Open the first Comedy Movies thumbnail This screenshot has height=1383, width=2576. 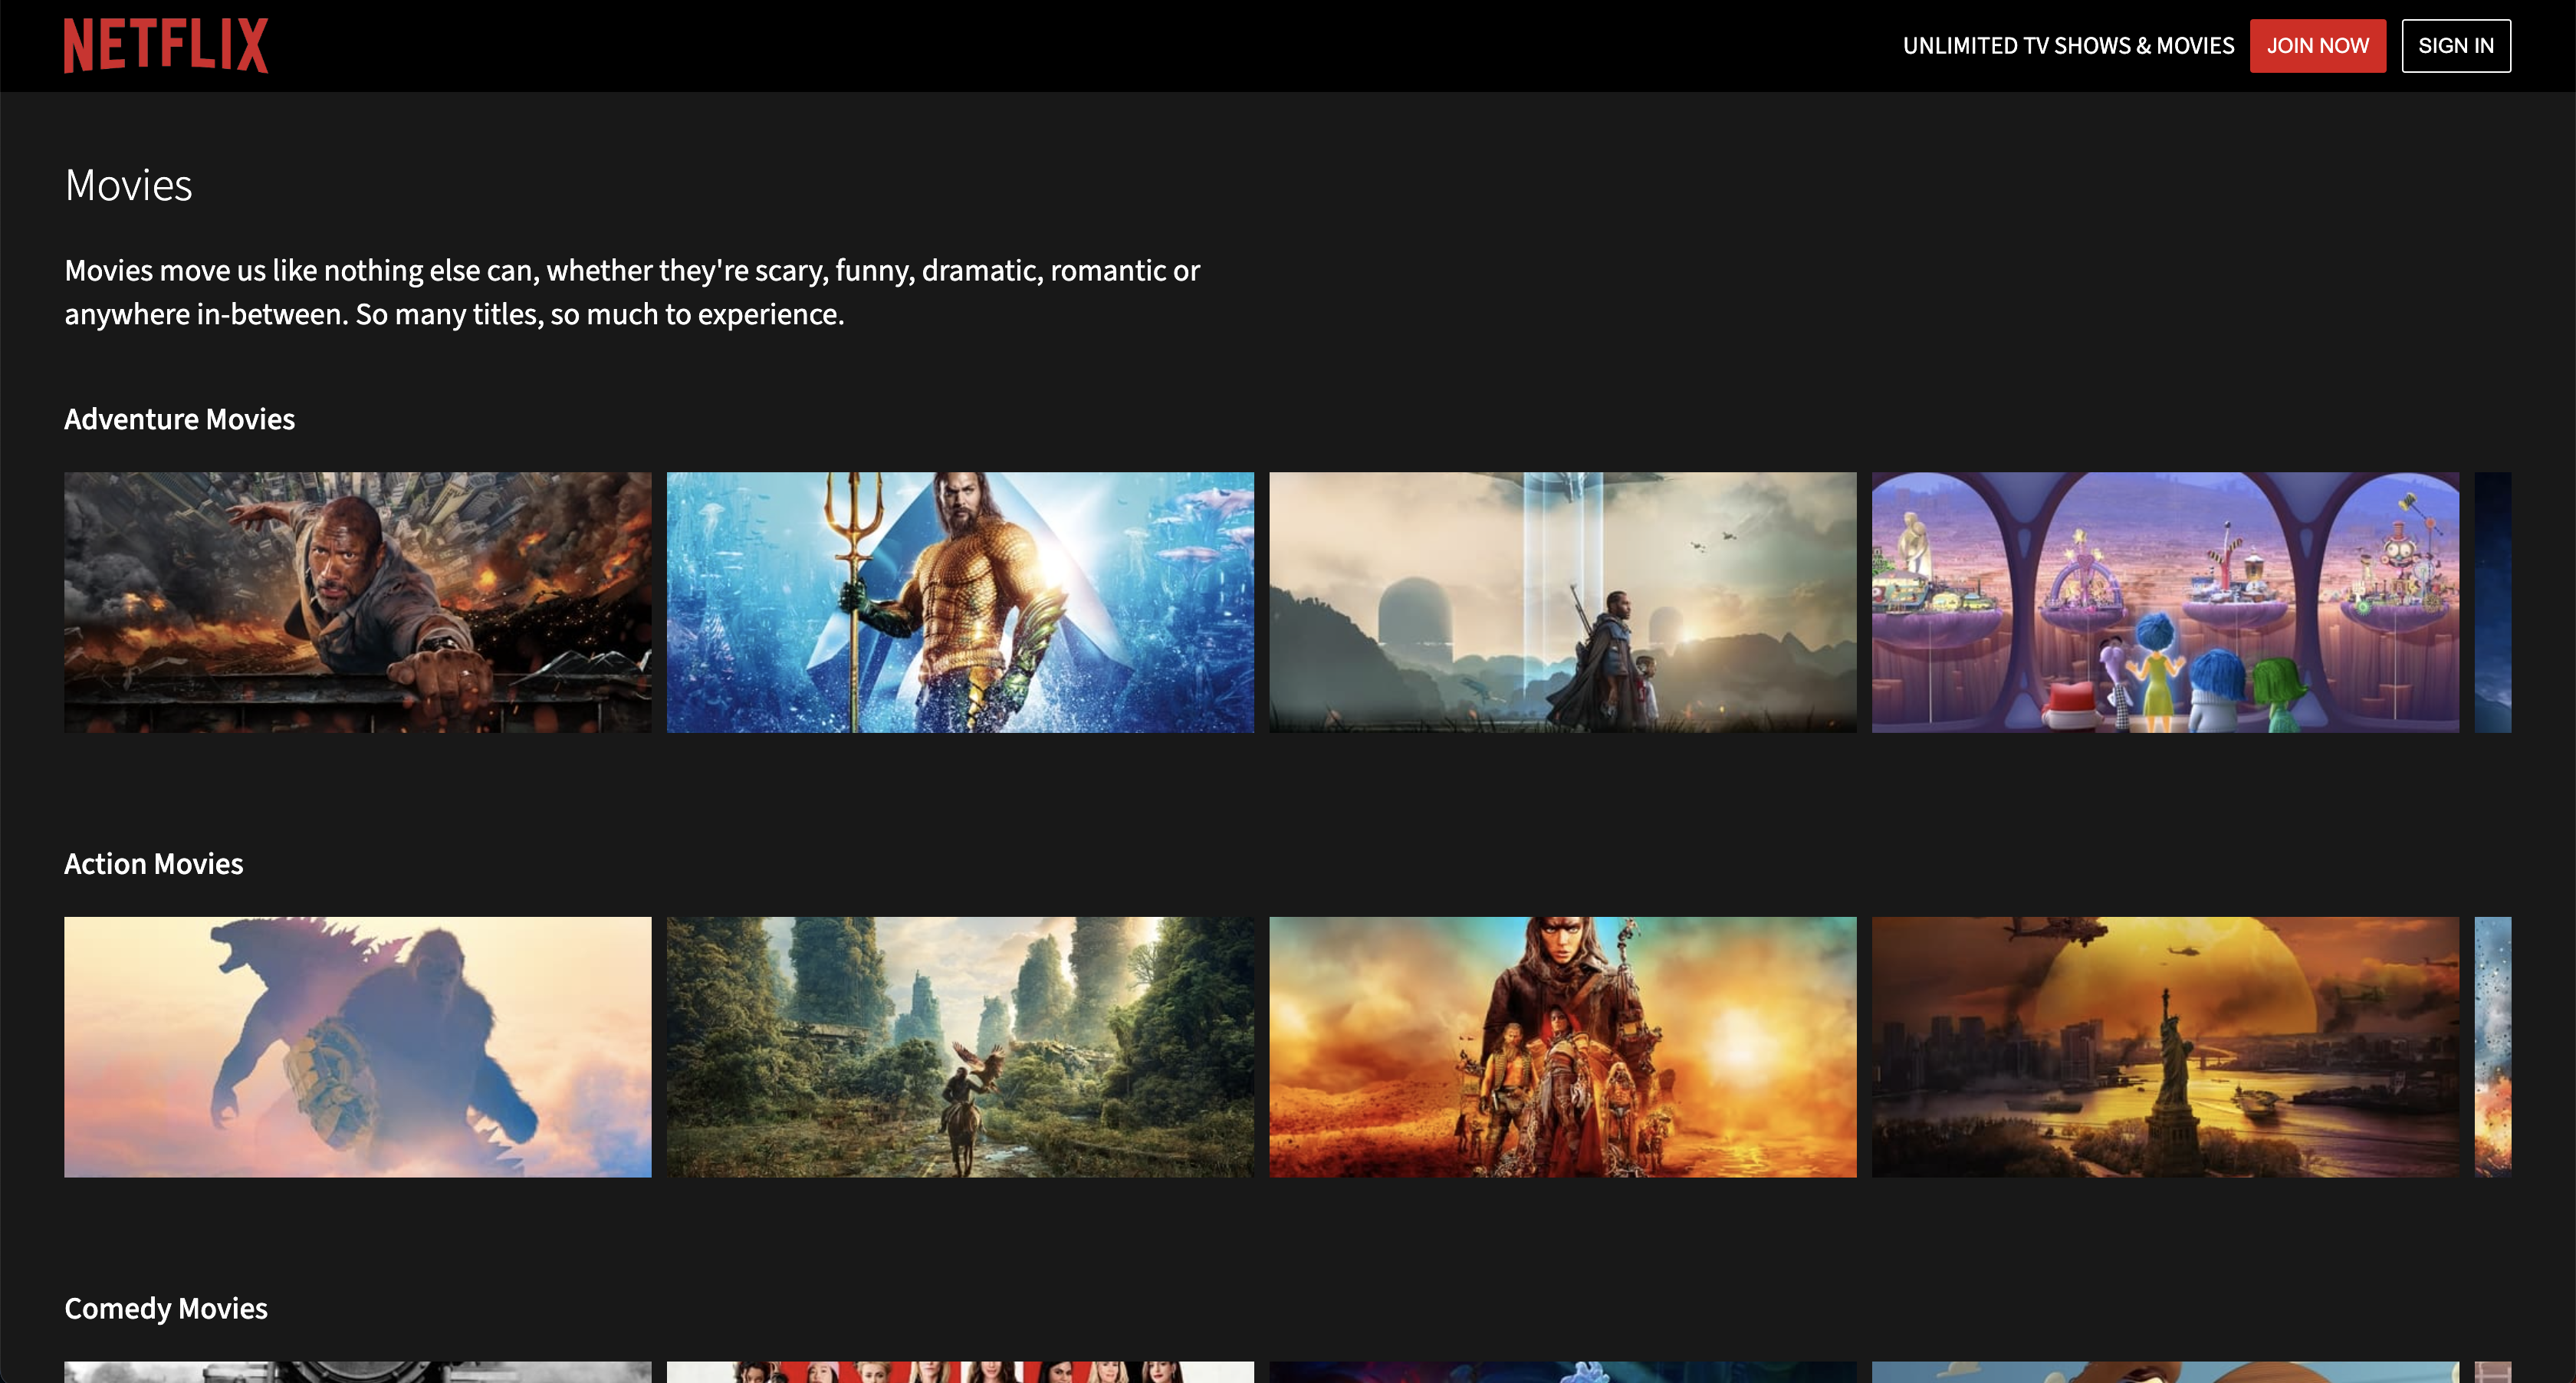(357, 1372)
